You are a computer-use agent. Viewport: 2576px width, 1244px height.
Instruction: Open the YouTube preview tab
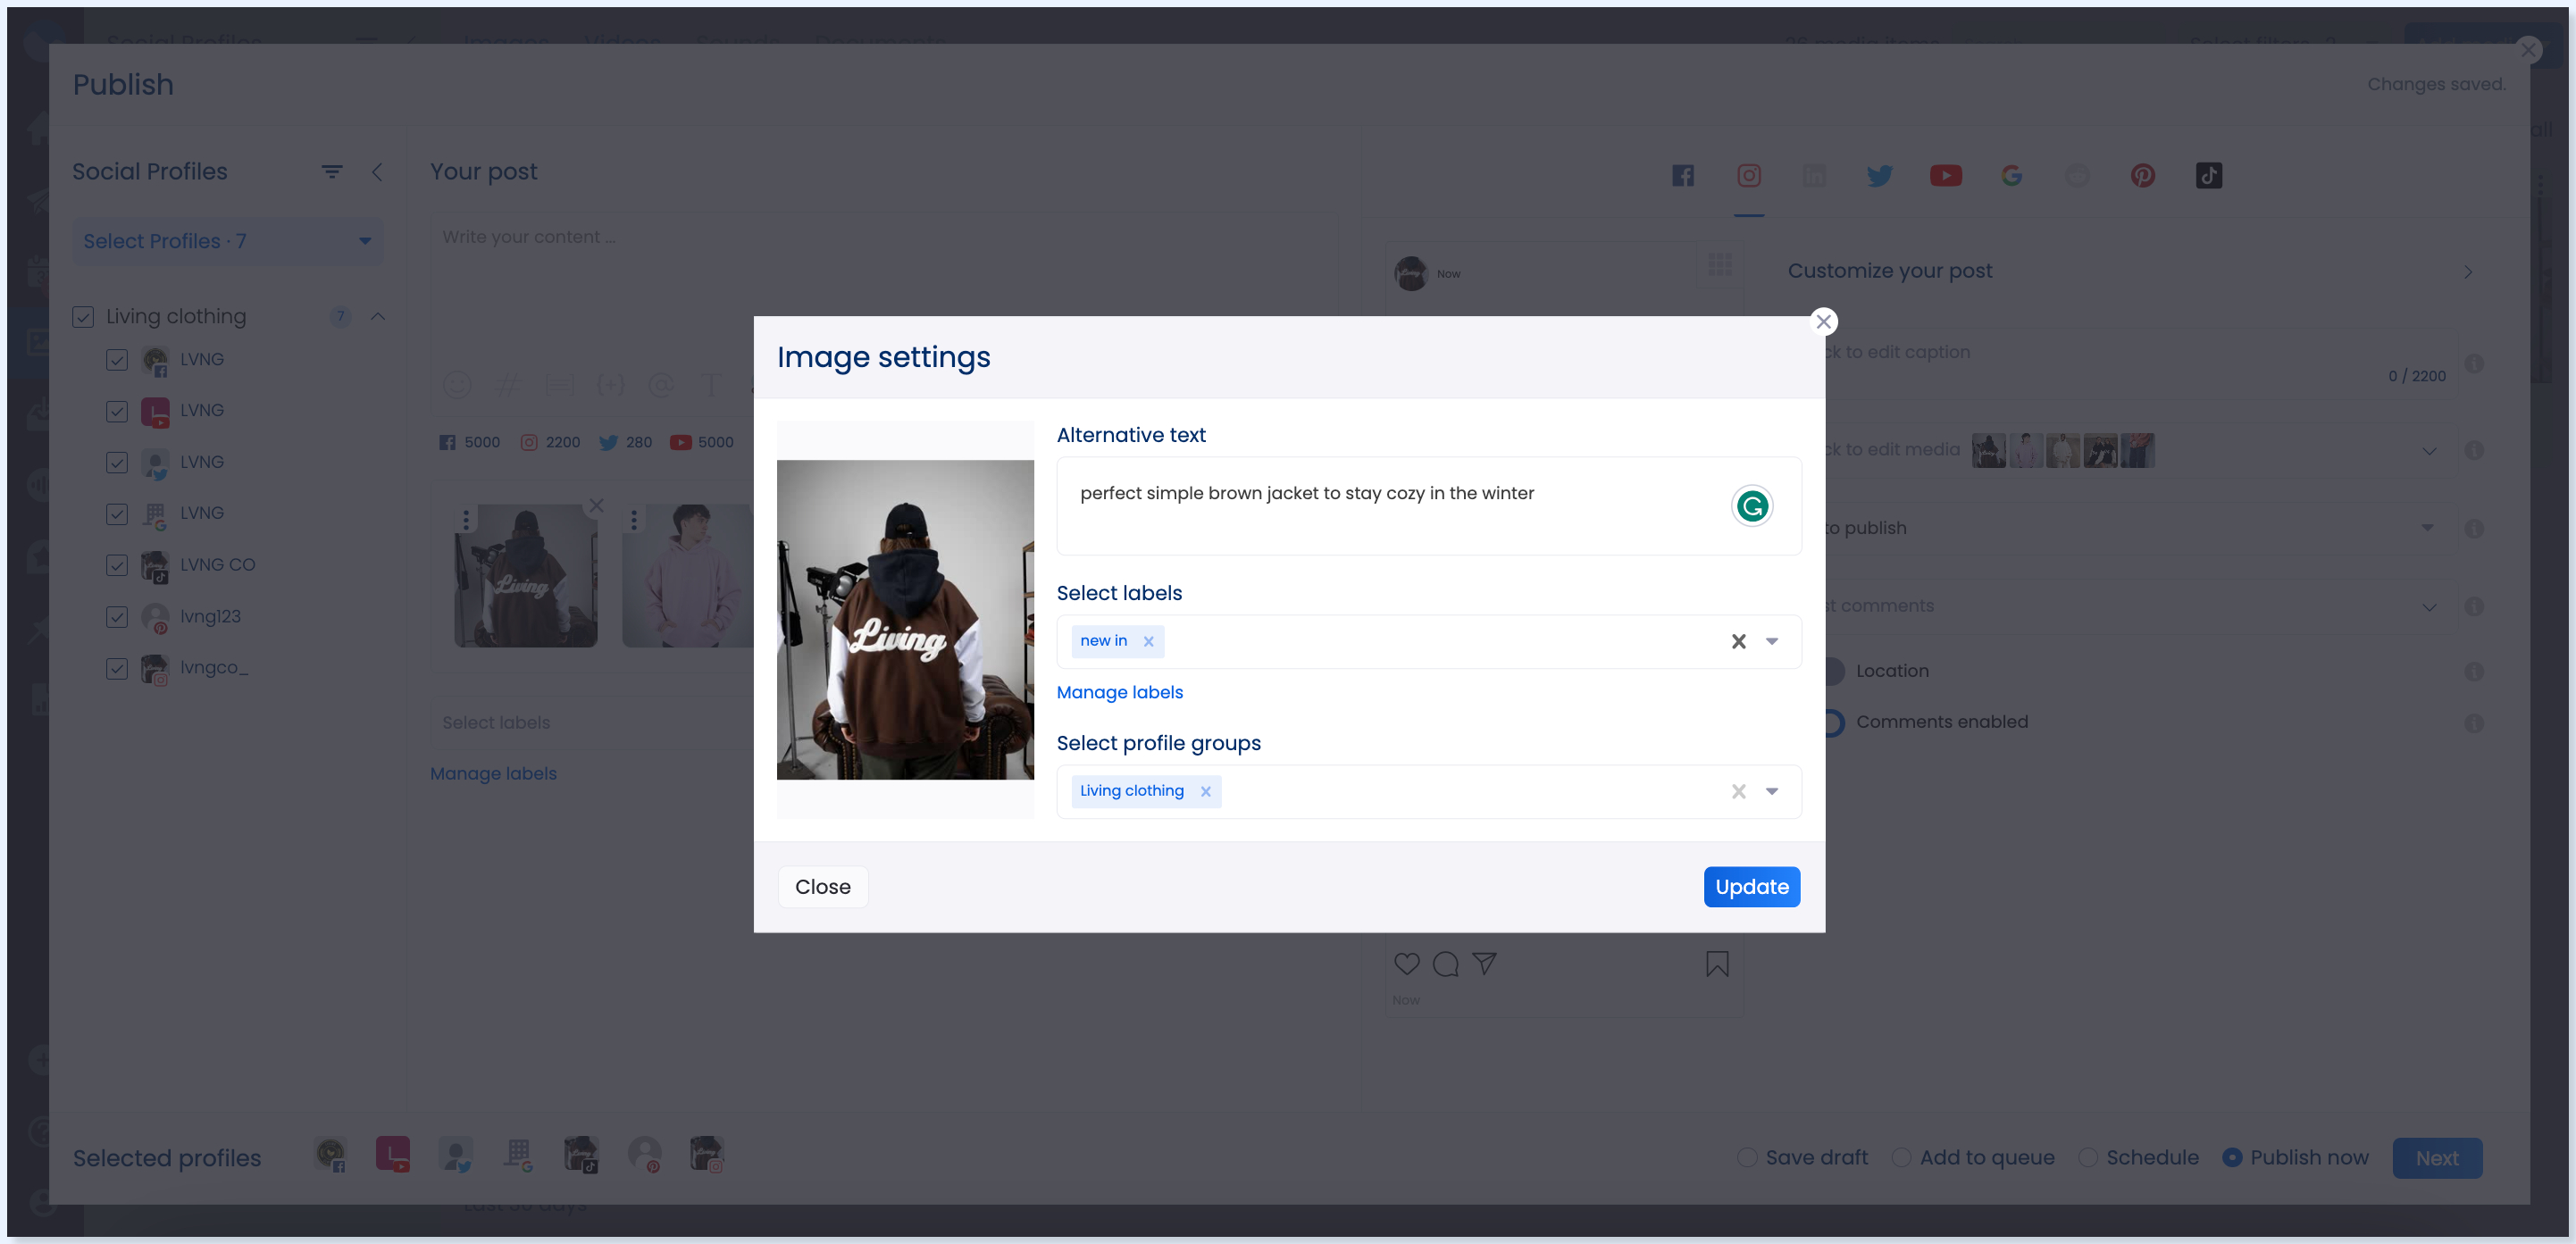coord(1945,176)
